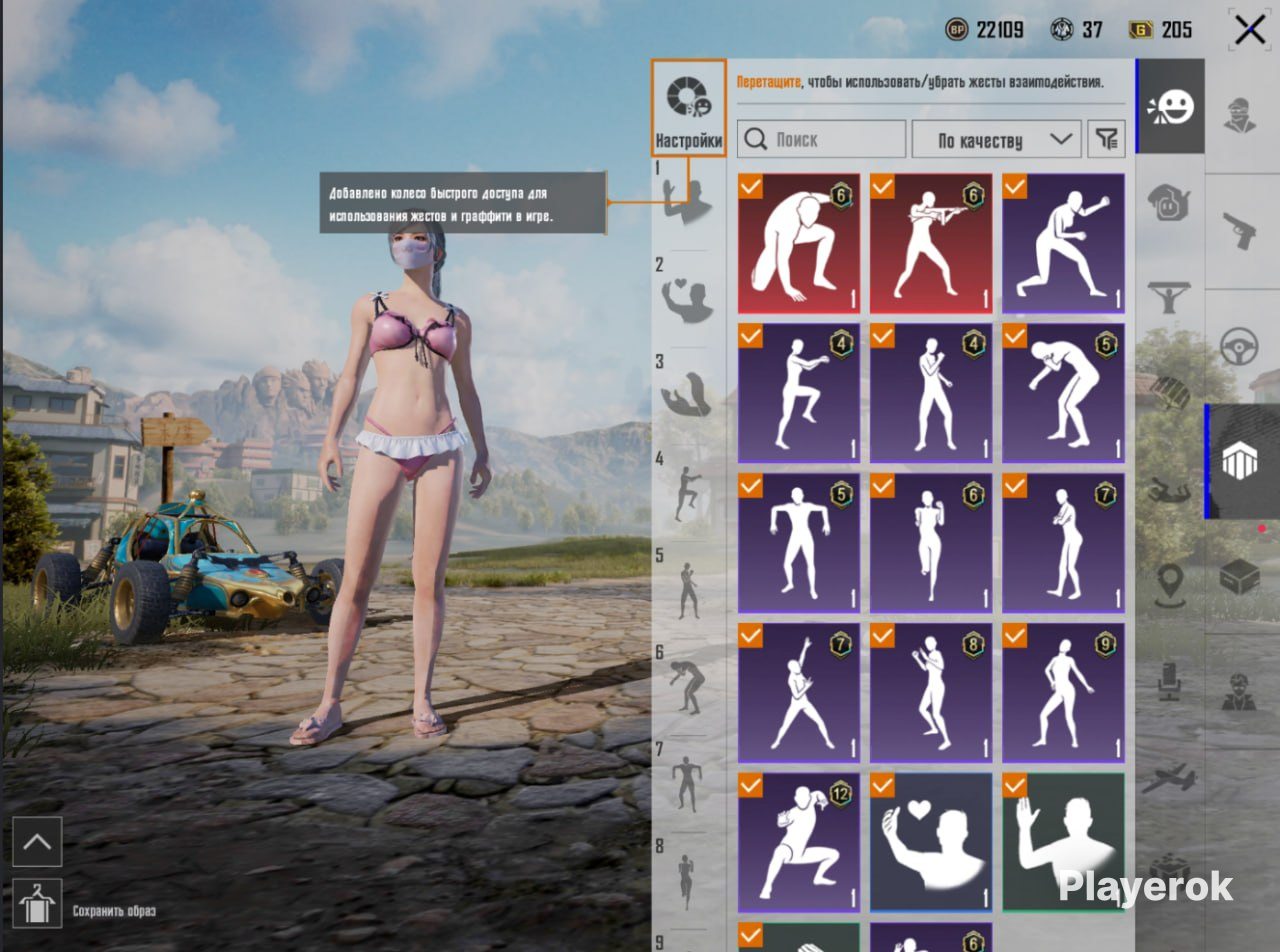Select the white striped crate category tab

coord(1242,461)
